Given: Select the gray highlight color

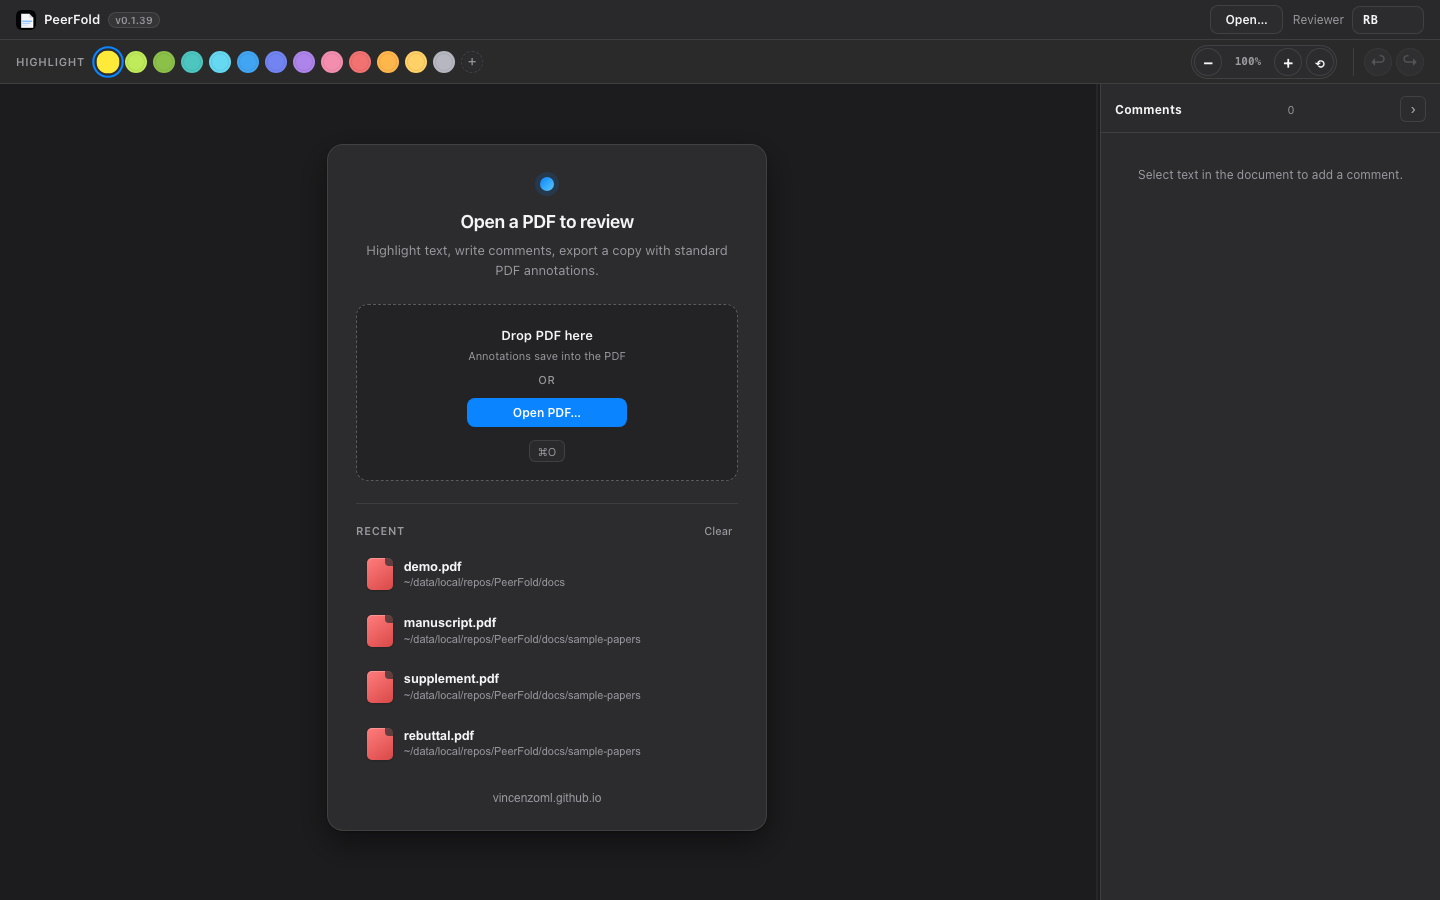Looking at the screenshot, I should [x=444, y=62].
